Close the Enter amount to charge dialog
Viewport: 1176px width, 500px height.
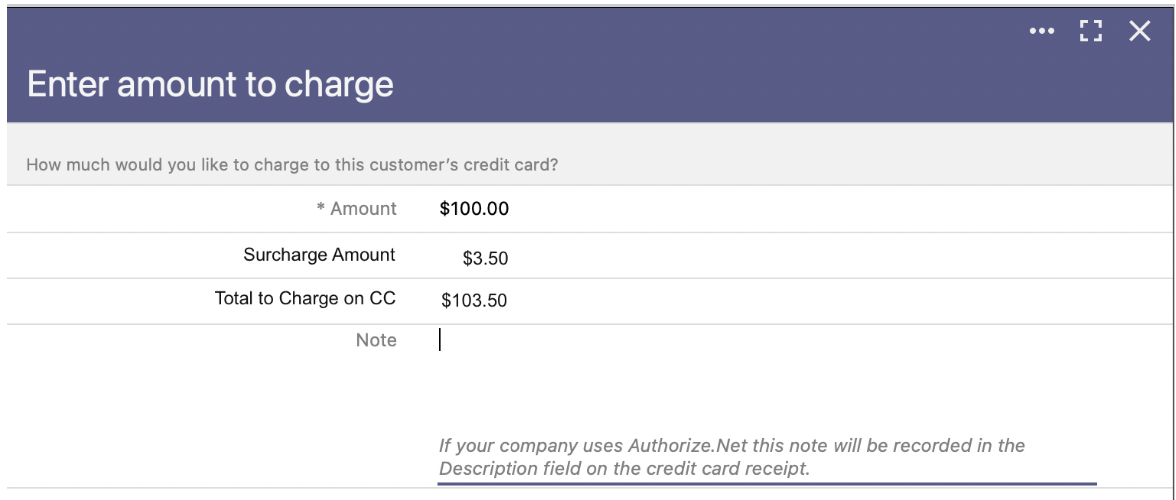[1139, 31]
